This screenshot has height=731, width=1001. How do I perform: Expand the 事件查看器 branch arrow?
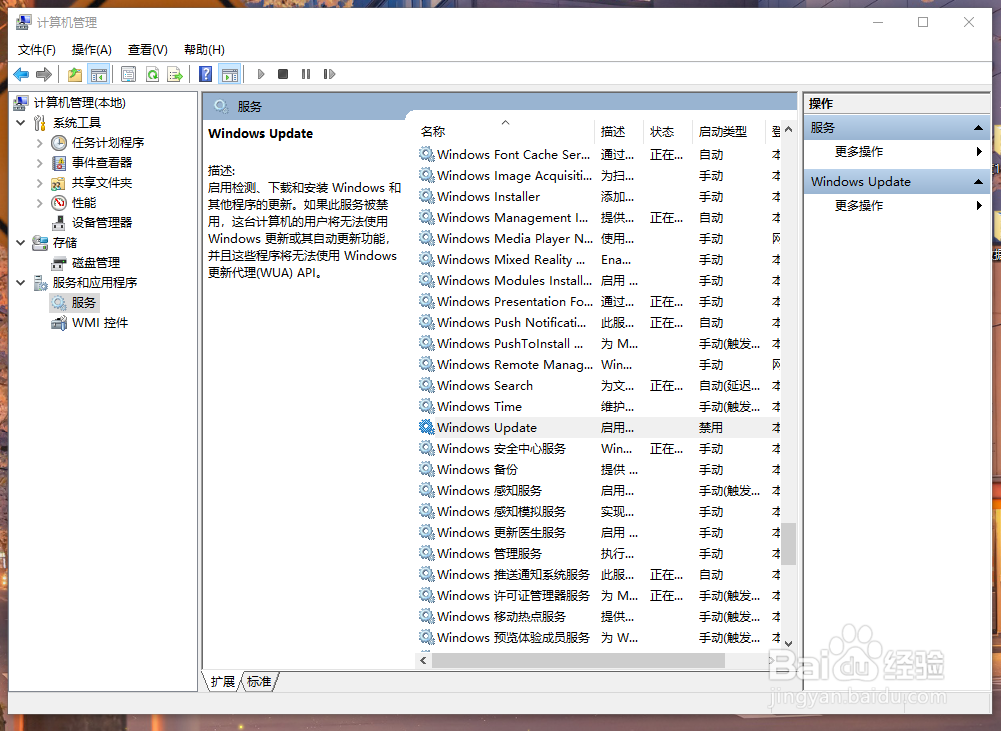coord(40,163)
